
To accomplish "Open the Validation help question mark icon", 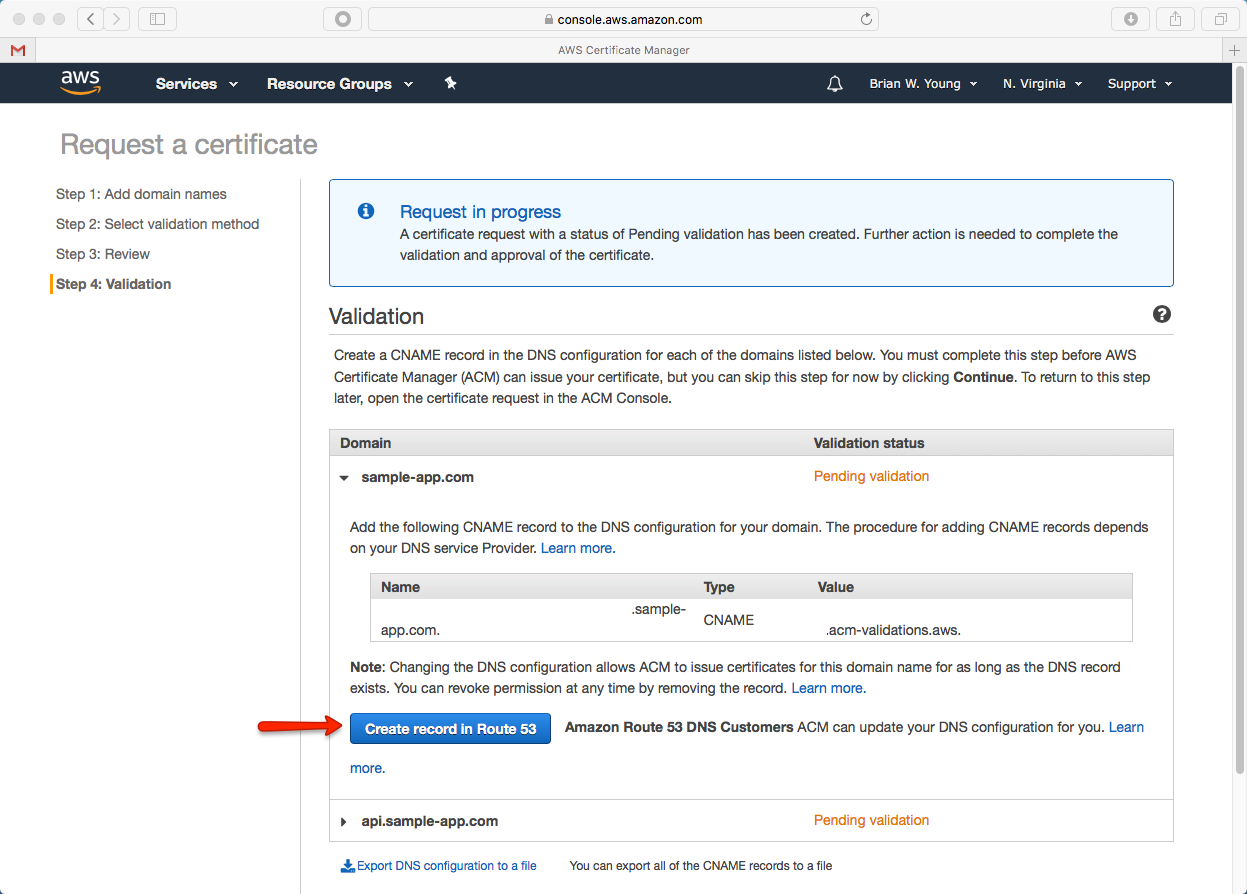I will pos(1161,314).
